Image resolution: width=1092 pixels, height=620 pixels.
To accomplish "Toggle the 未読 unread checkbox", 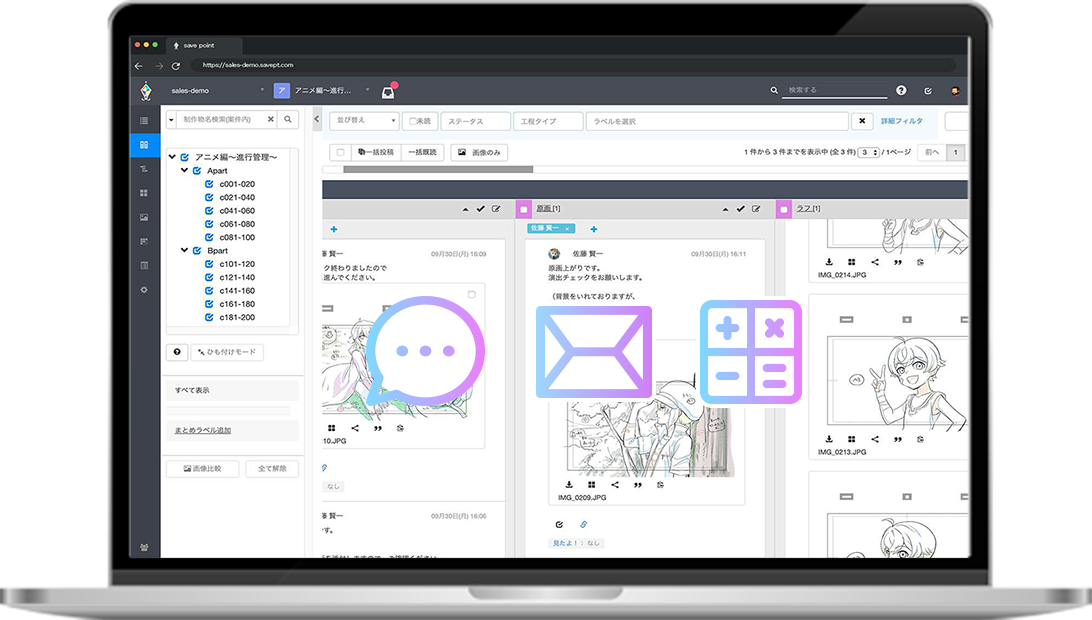I will pyautogui.click(x=412, y=121).
